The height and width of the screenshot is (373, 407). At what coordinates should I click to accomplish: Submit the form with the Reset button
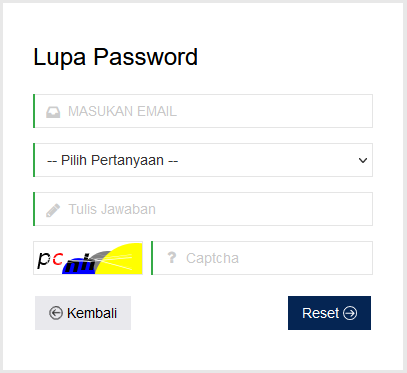[329, 313]
